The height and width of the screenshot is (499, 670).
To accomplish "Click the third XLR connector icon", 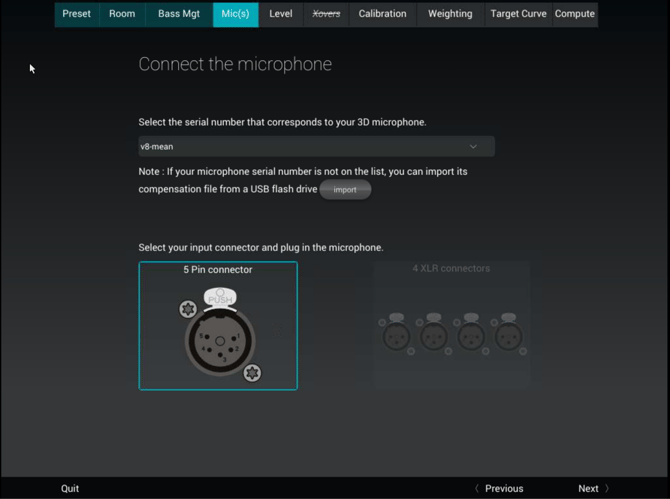I will pos(471,333).
